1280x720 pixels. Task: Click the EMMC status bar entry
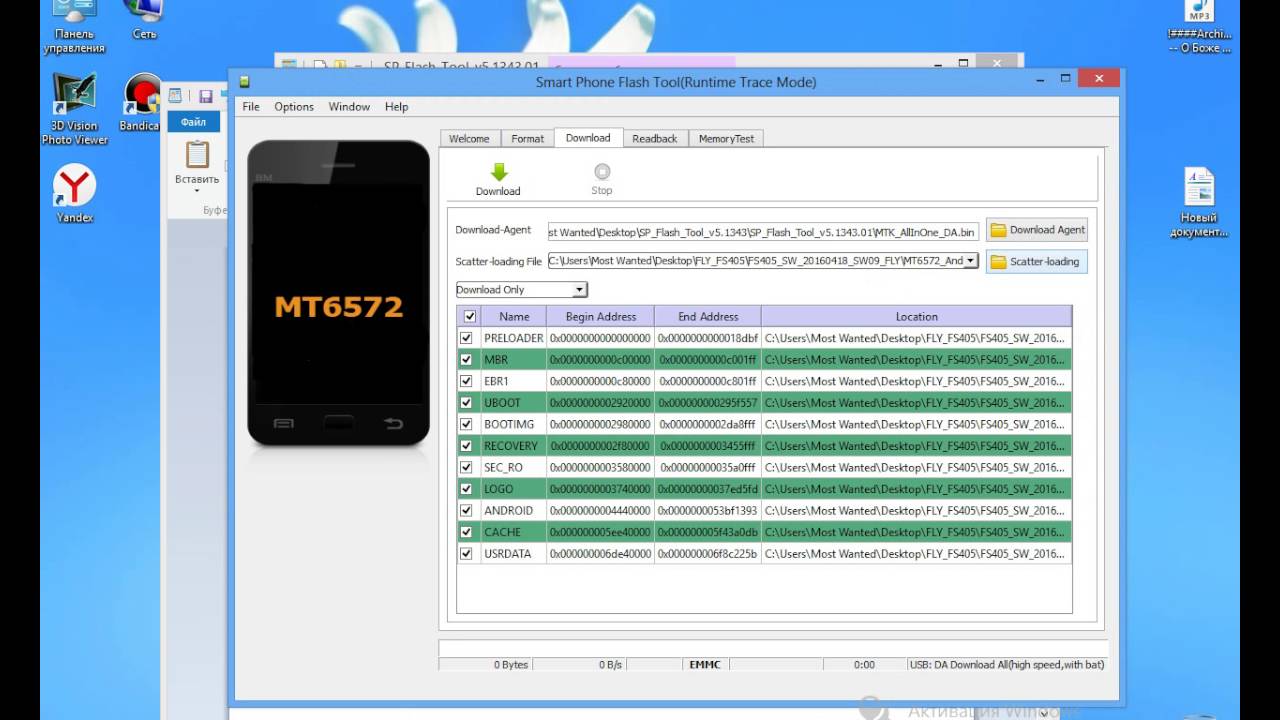[705, 664]
